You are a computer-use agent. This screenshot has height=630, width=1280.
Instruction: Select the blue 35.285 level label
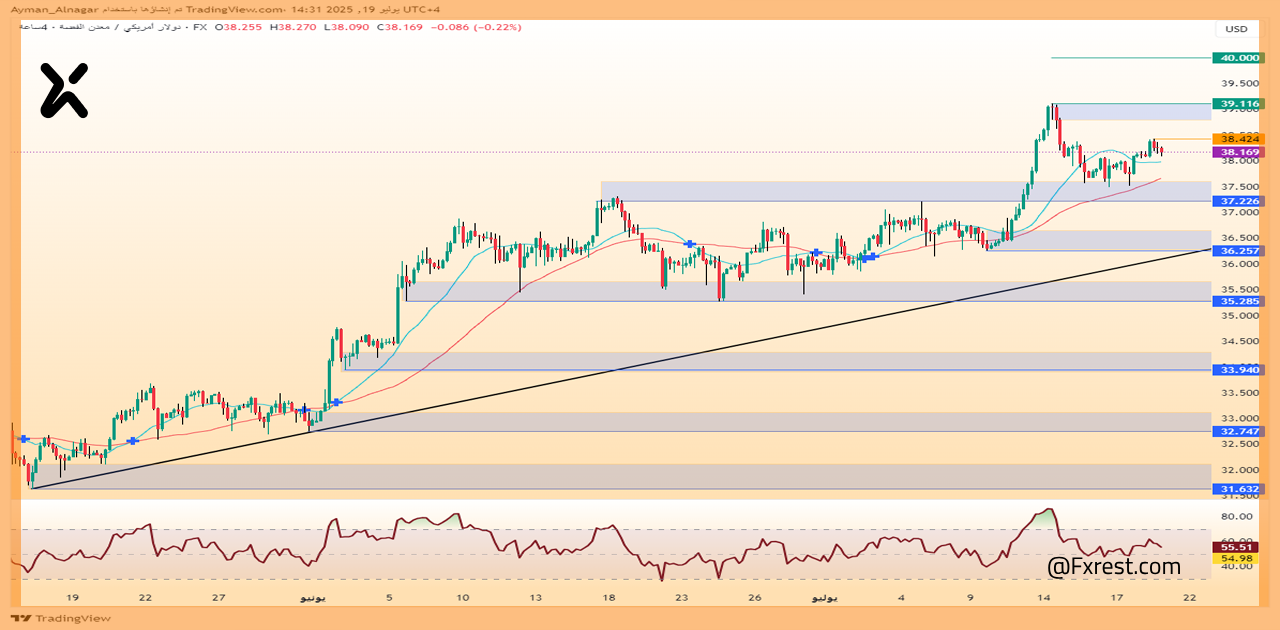click(1238, 300)
